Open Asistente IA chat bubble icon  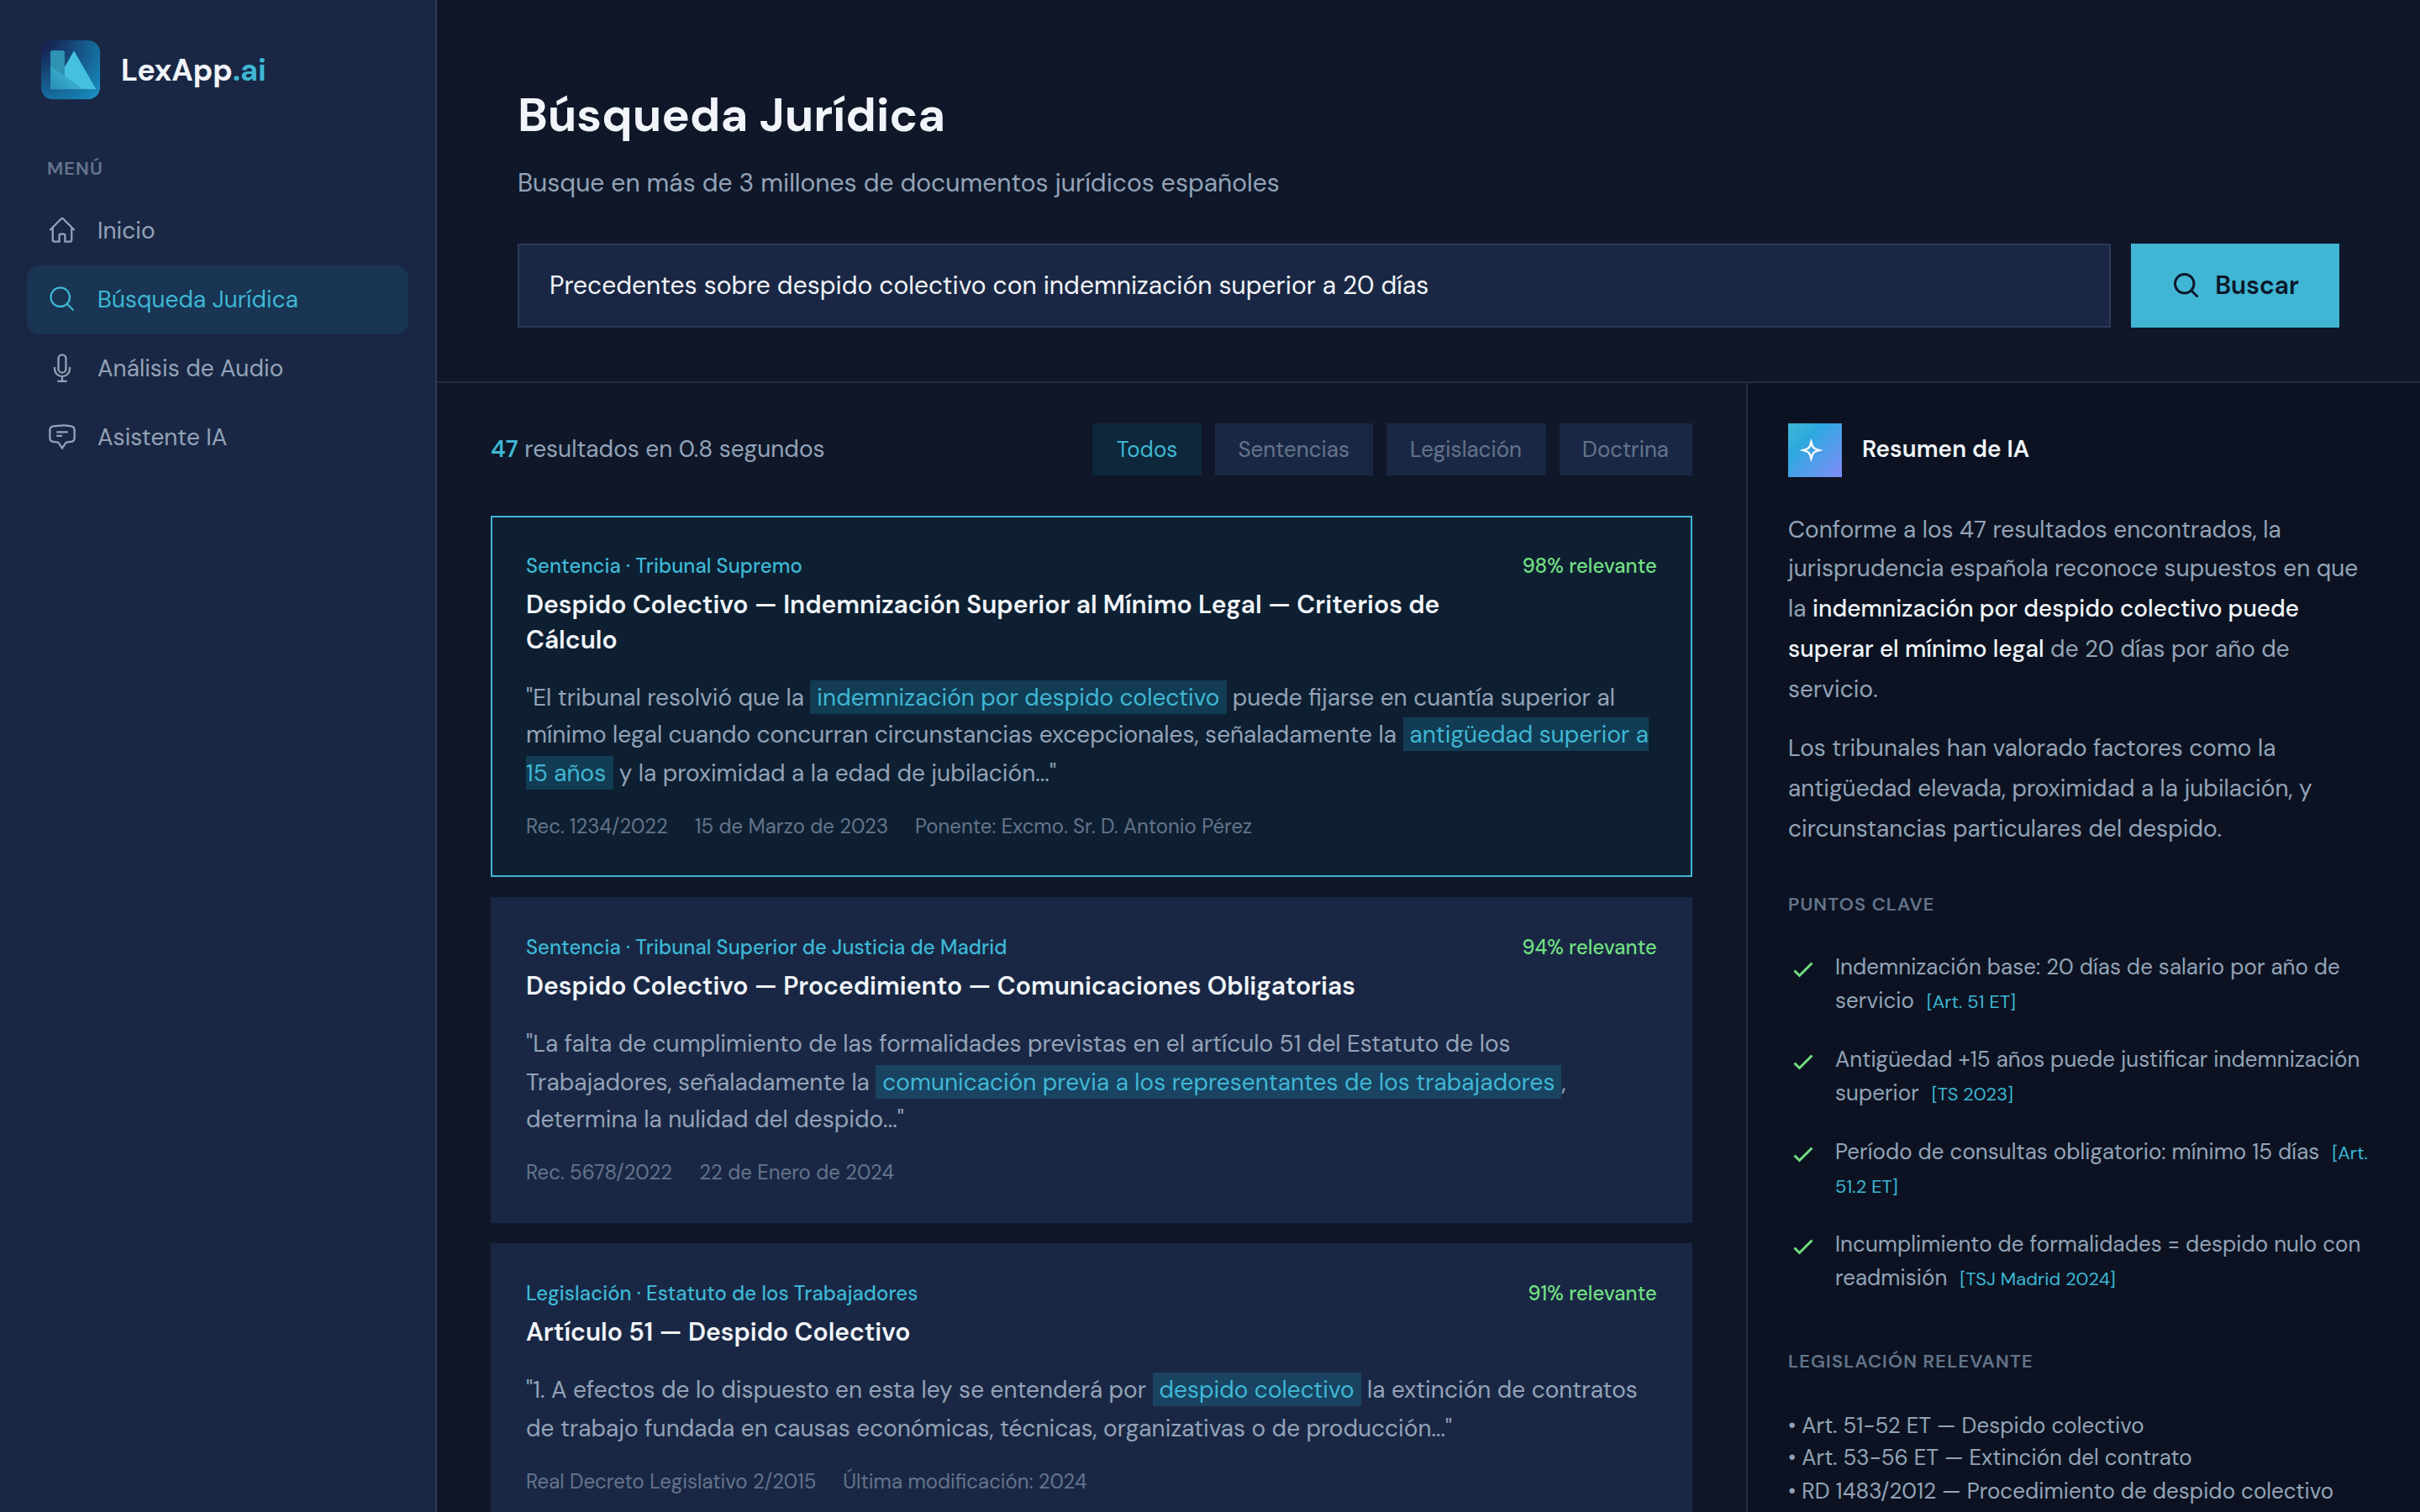pos(62,437)
